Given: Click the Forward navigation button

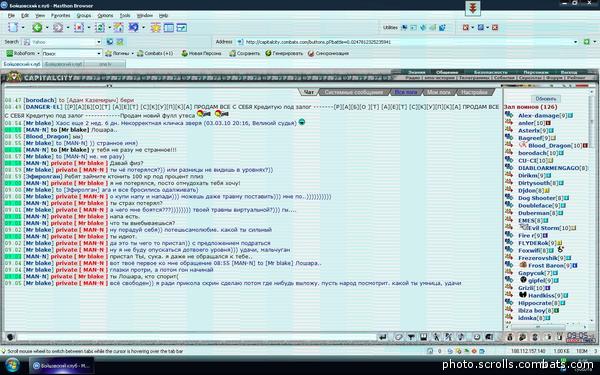Looking at the screenshot, I should (58, 27).
